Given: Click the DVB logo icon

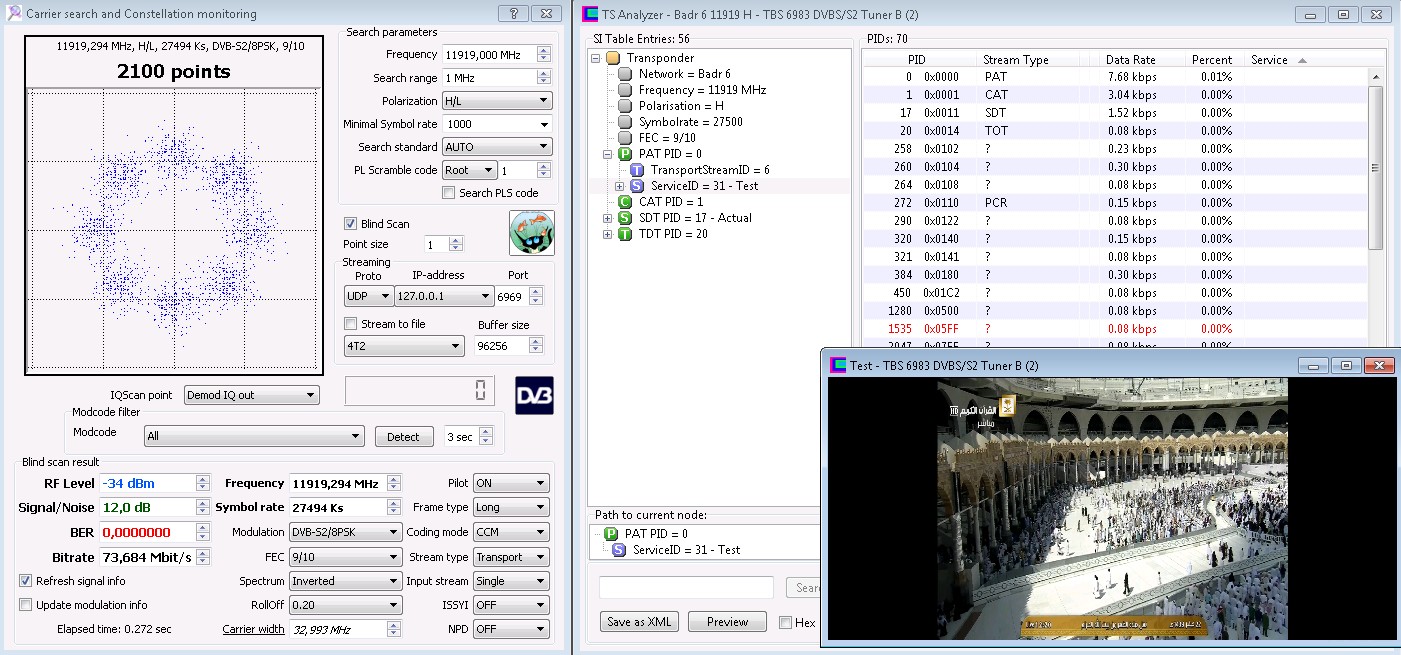Looking at the screenshot, I should tap(534, 395).
